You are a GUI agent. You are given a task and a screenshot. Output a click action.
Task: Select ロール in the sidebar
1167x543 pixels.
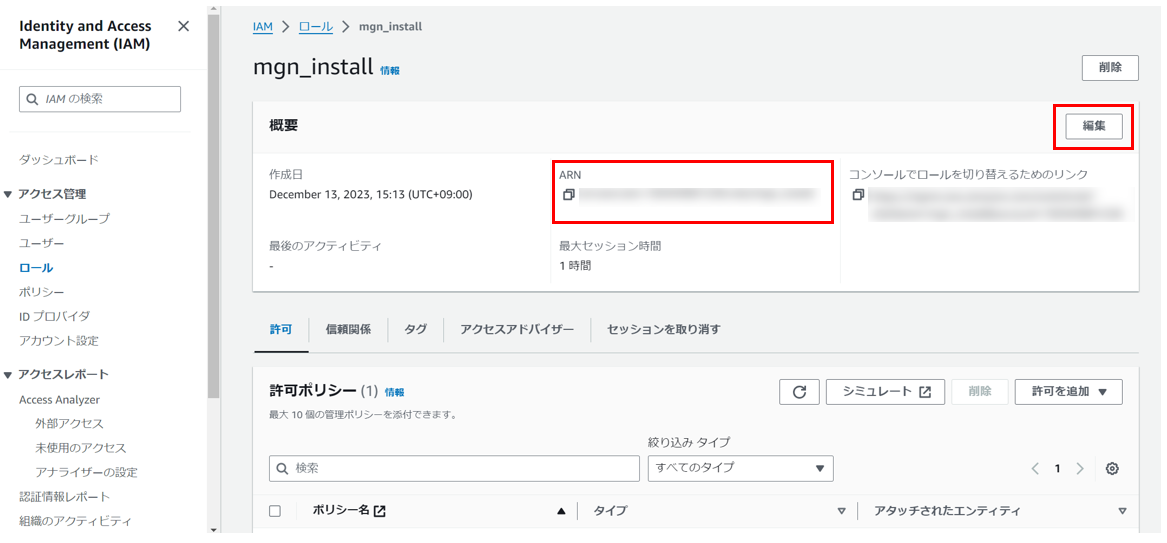[36, 268]
